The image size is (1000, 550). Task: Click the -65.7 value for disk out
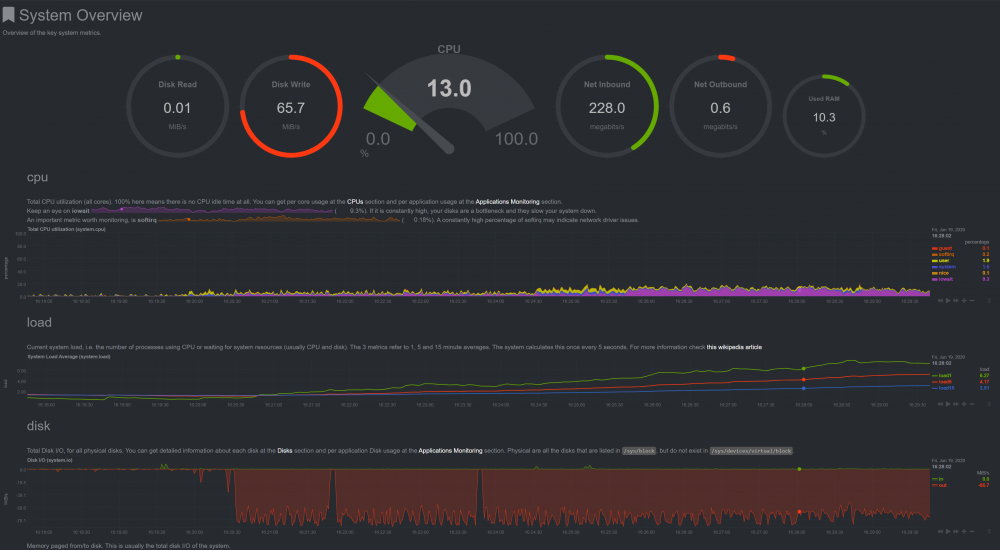tap(983, 486)
